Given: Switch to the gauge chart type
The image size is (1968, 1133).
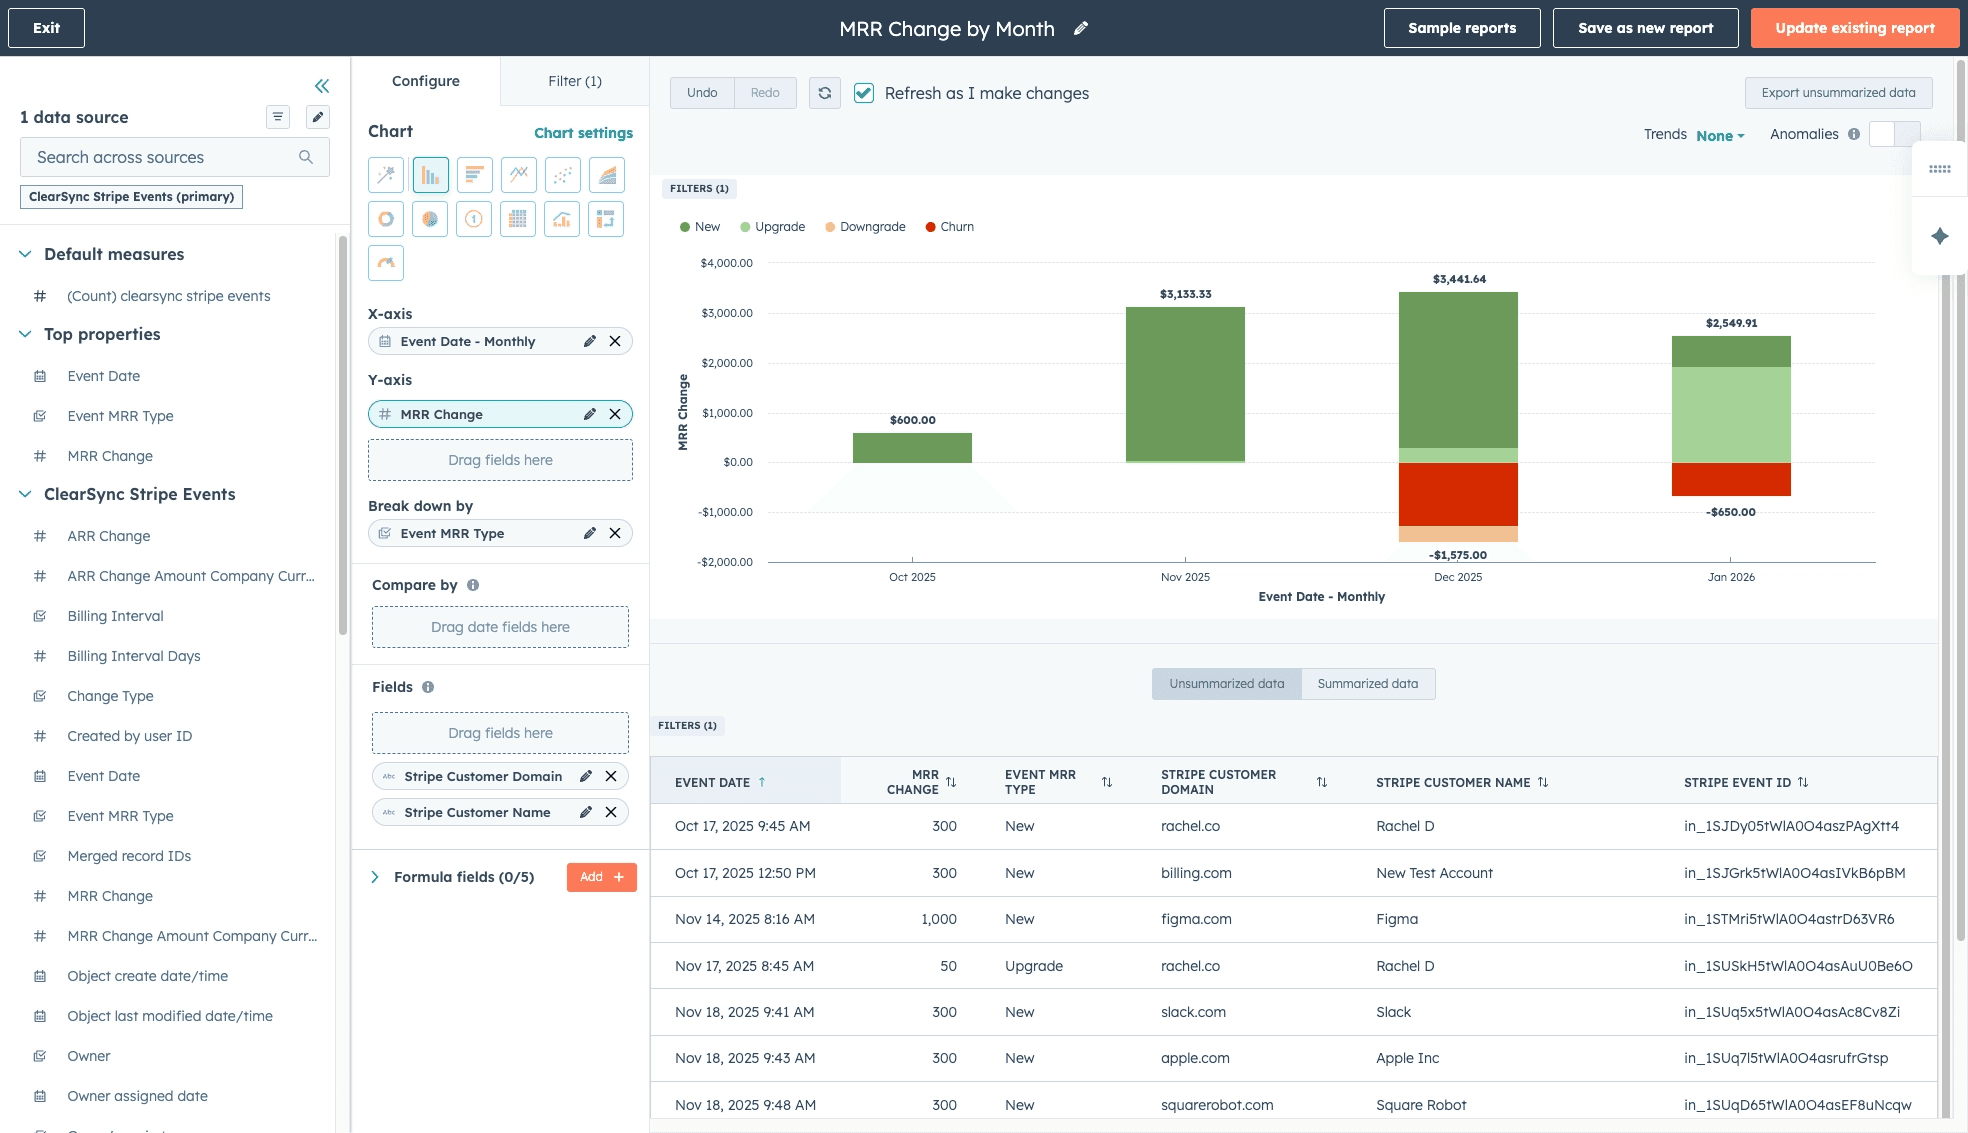Looking at the screenshot, I should pyautogui.click(x=386, y=263).
